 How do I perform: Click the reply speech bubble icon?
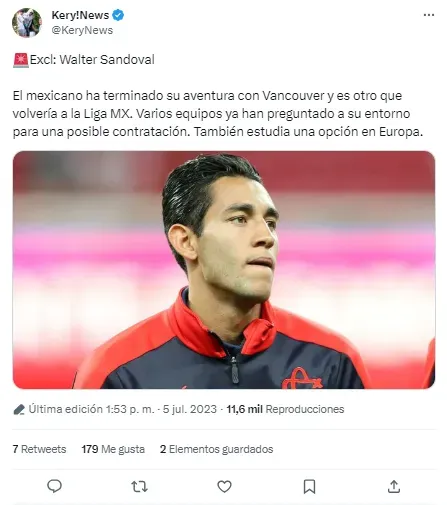point(54,486)
